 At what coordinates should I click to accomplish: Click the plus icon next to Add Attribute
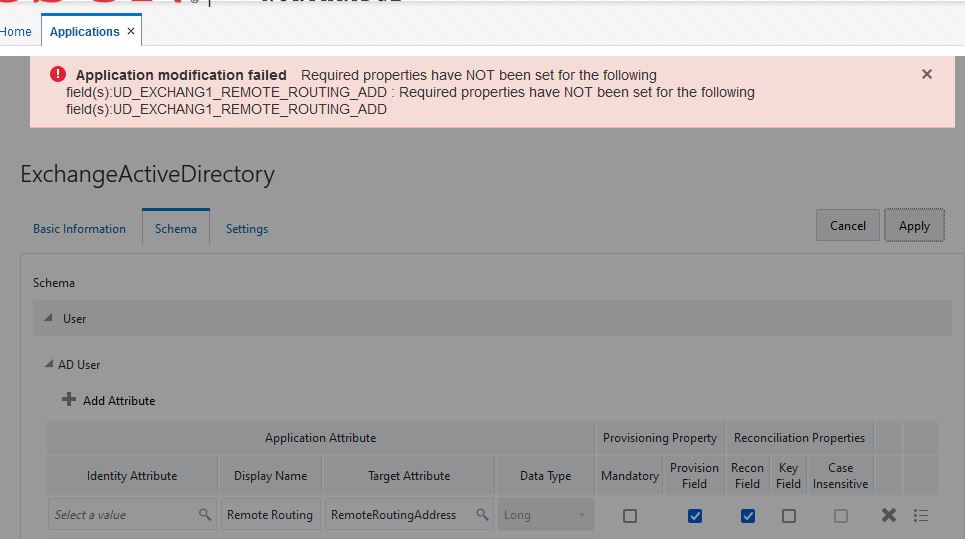point(68,399)
